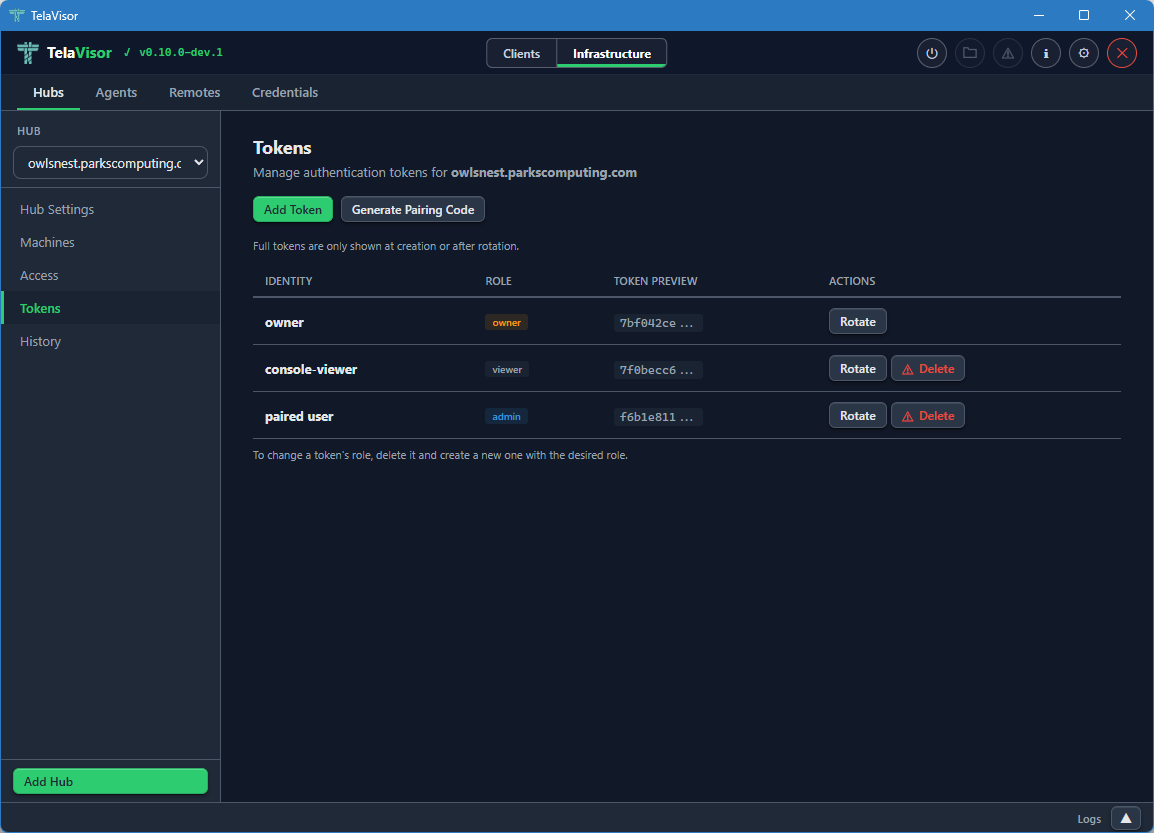Viewport: 1154px width, 833px height.
Task: Select Machines in the sidebar
Action: coord(48,242)
